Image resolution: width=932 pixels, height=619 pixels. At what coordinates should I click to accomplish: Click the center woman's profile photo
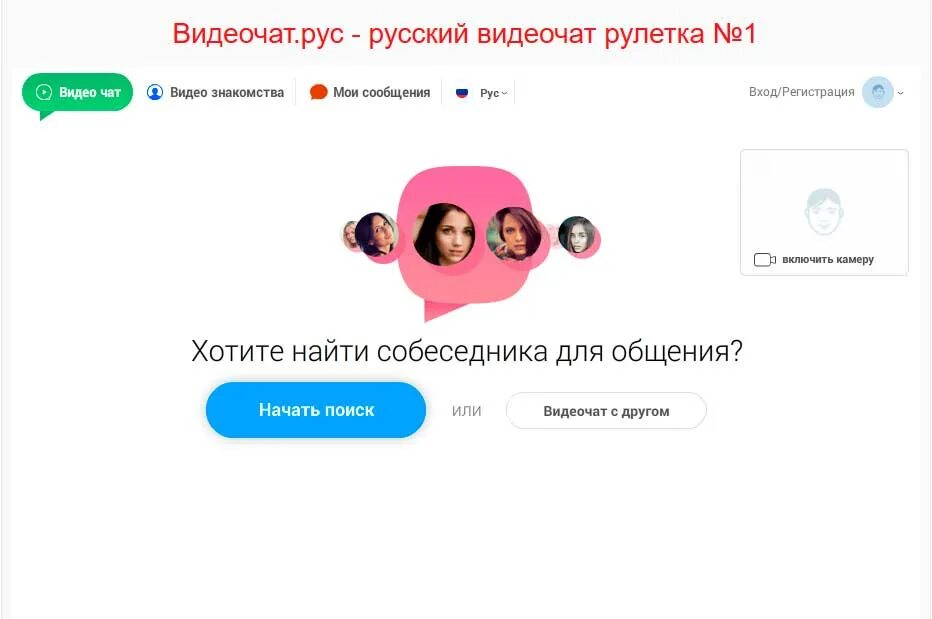pos(444,234)
